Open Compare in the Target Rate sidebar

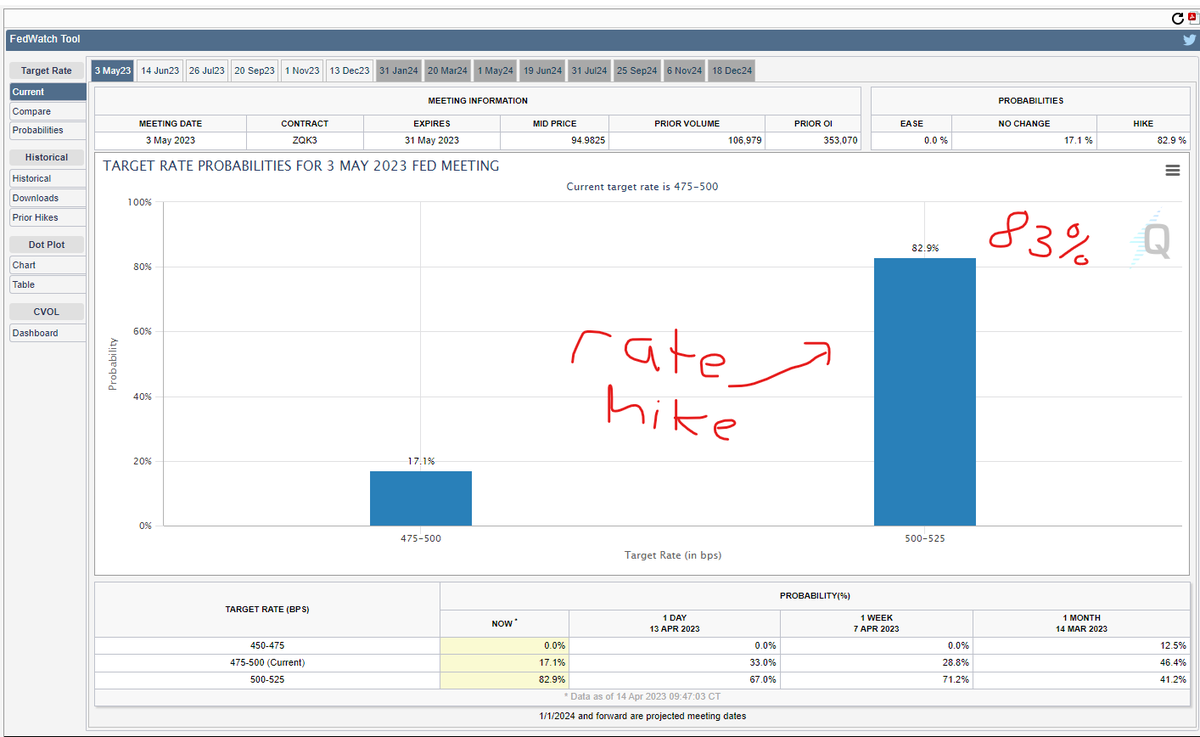(x=47, y=111)
